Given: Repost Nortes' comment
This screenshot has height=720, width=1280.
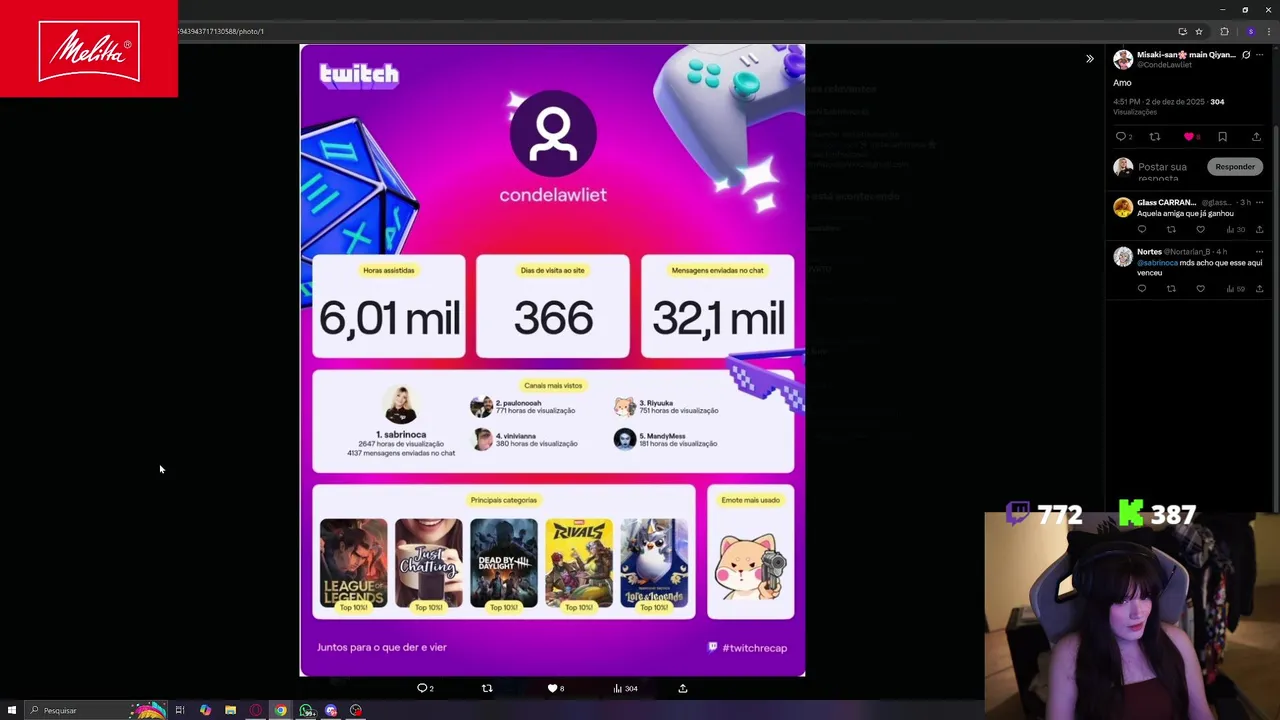Looking at the screenshot, I should tap(1171, 289).
